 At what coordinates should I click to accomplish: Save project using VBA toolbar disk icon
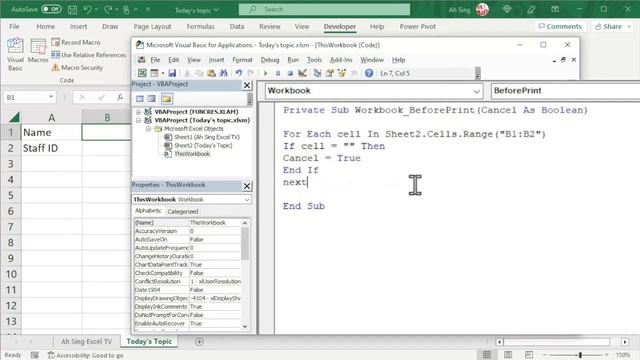[172, 73]
